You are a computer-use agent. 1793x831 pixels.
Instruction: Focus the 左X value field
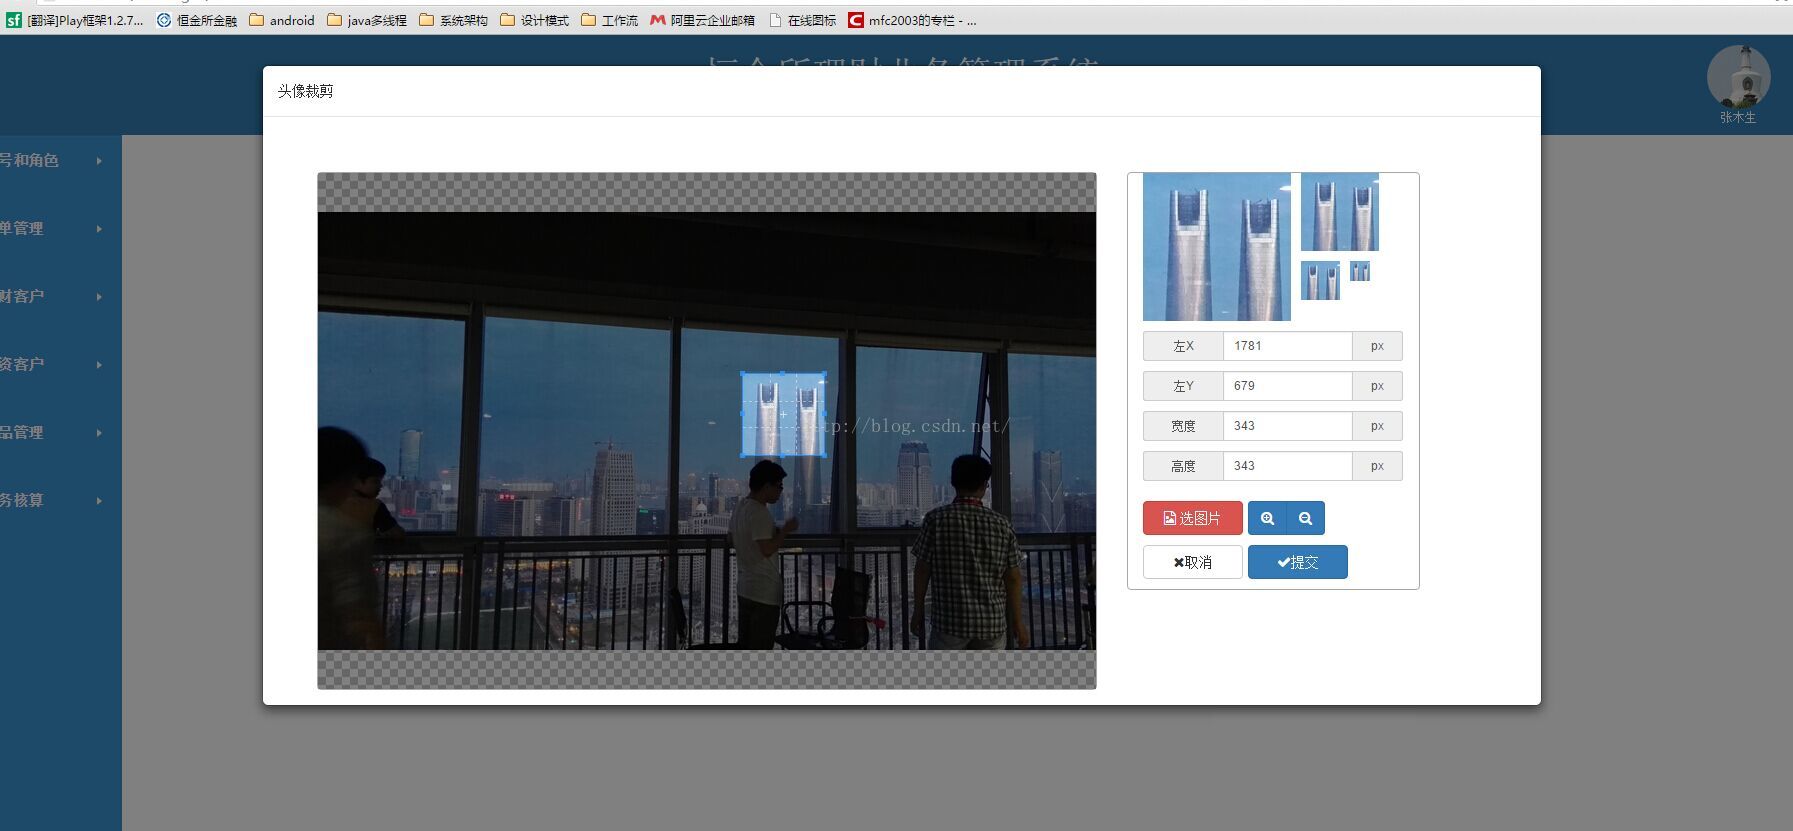tap(1288, 346)
